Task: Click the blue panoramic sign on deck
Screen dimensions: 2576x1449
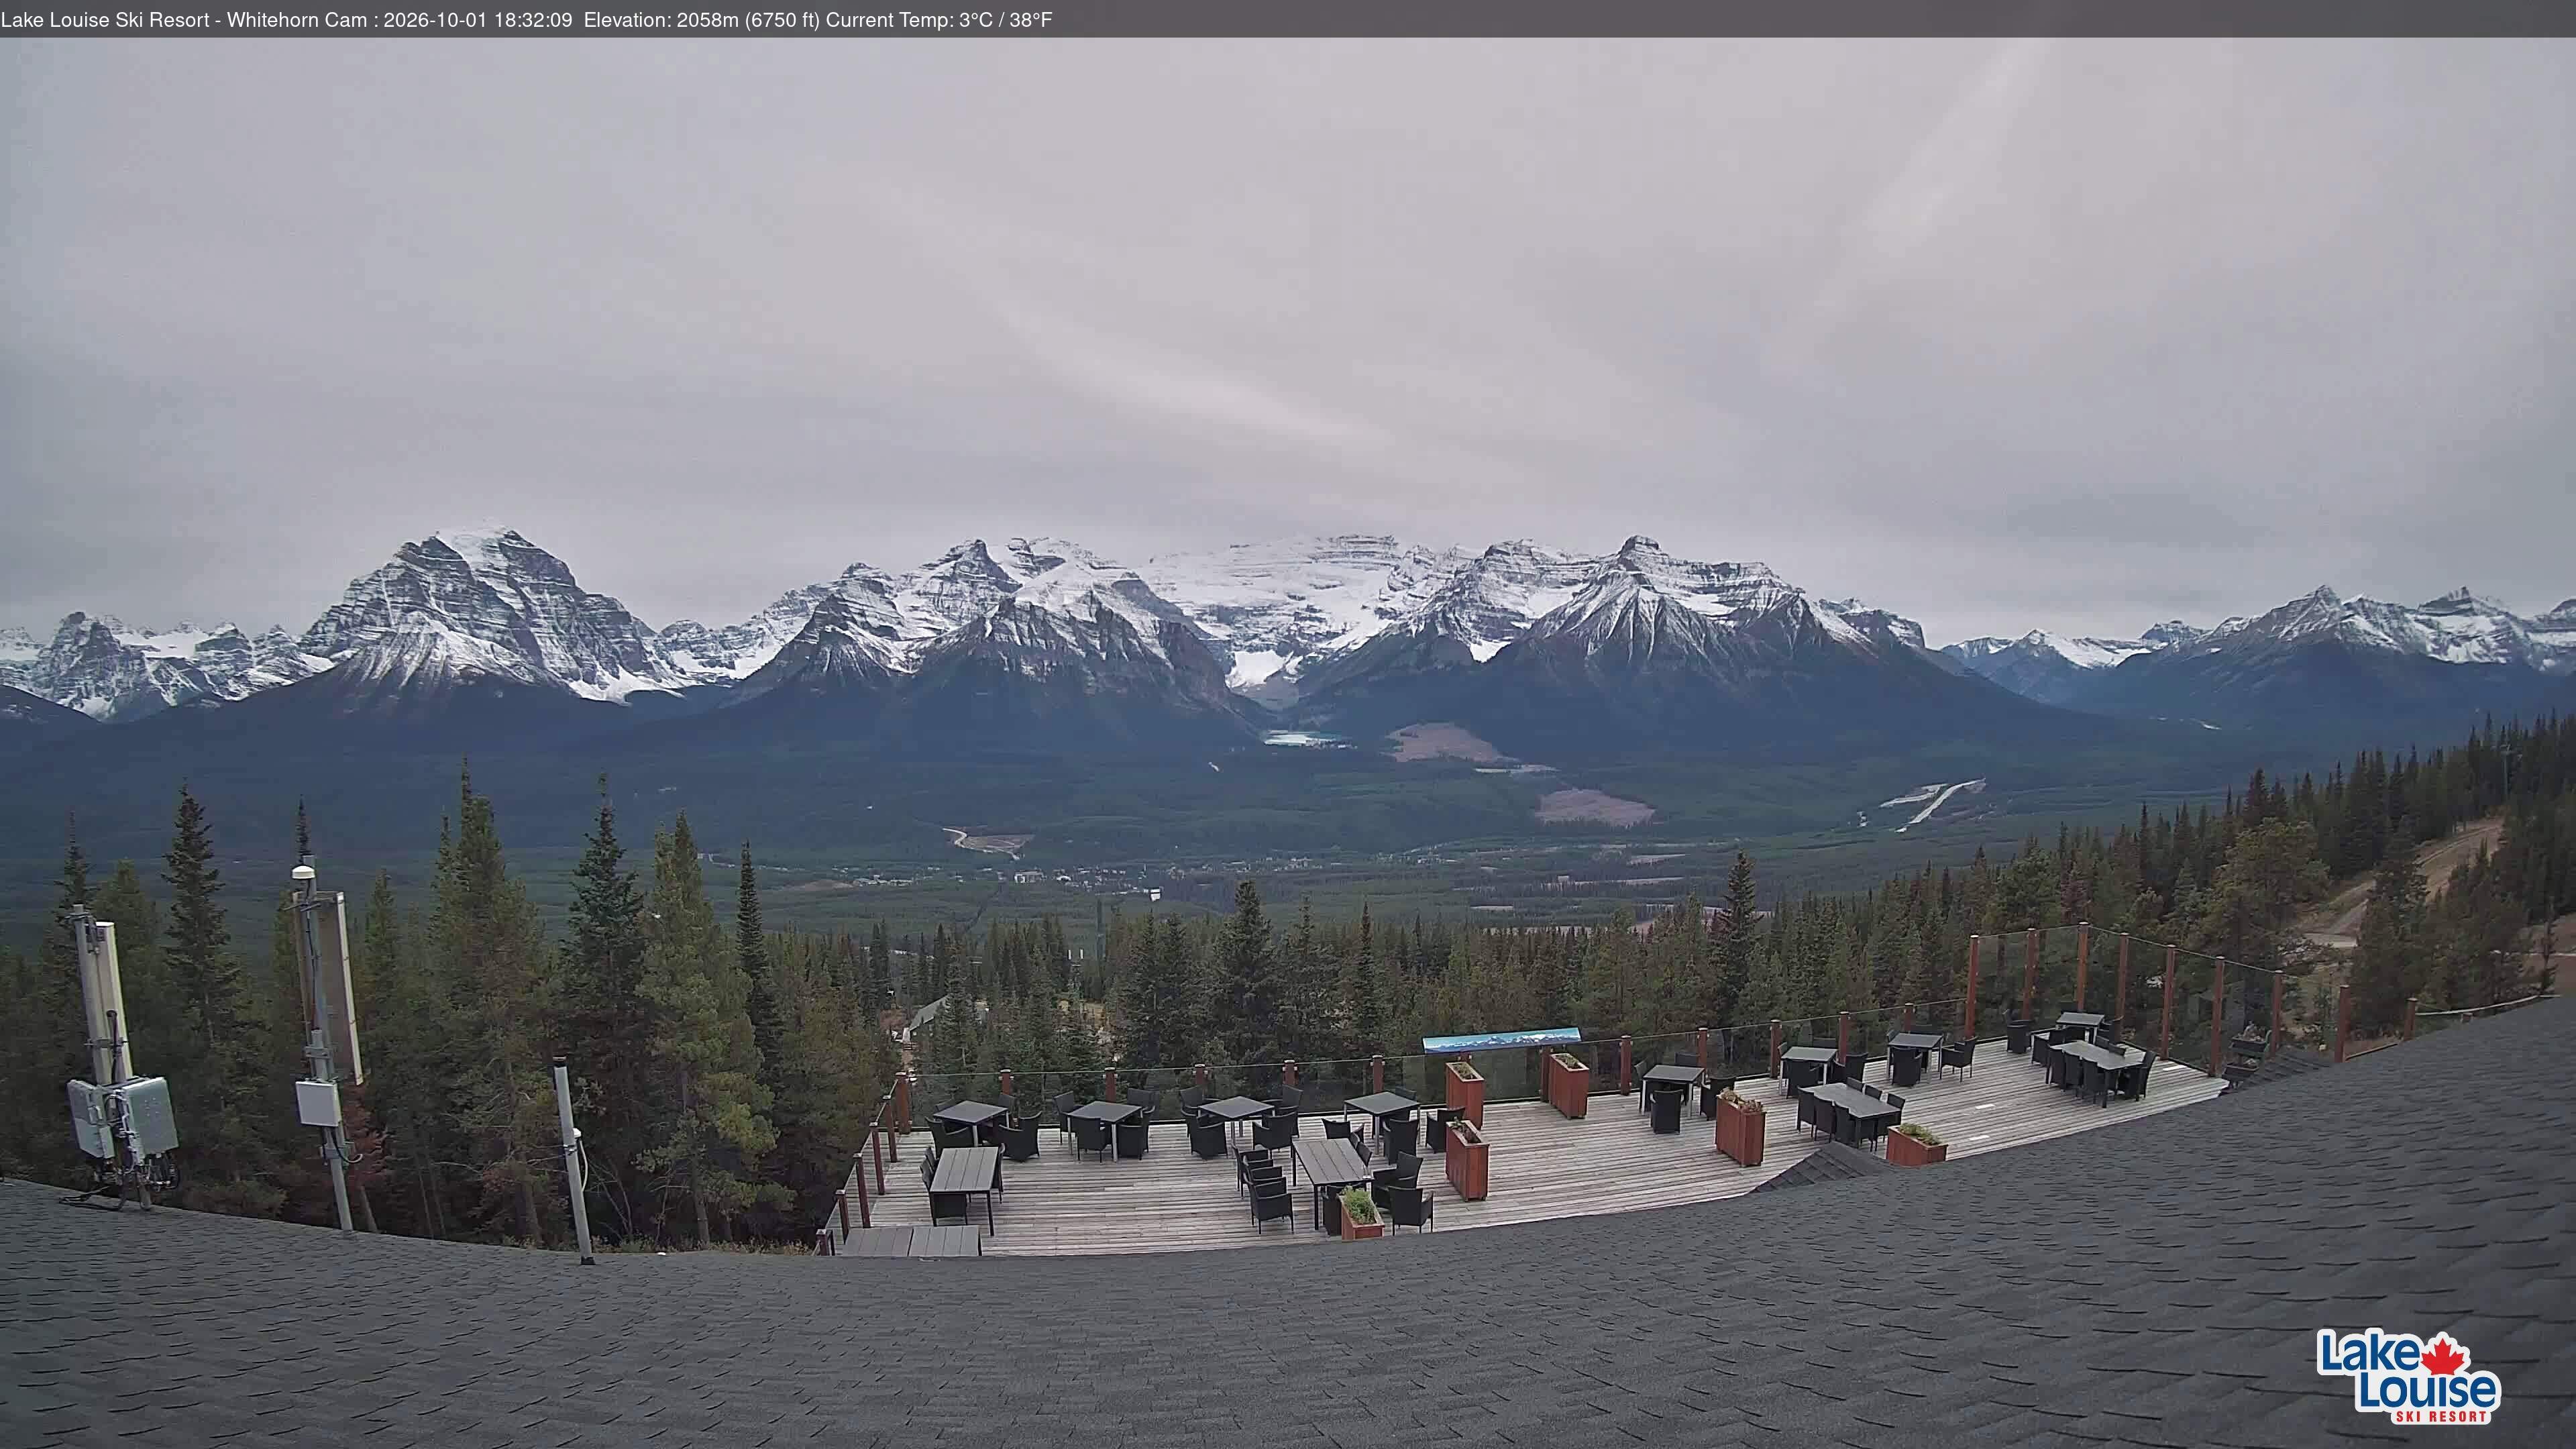Action: [1502, 1040]
